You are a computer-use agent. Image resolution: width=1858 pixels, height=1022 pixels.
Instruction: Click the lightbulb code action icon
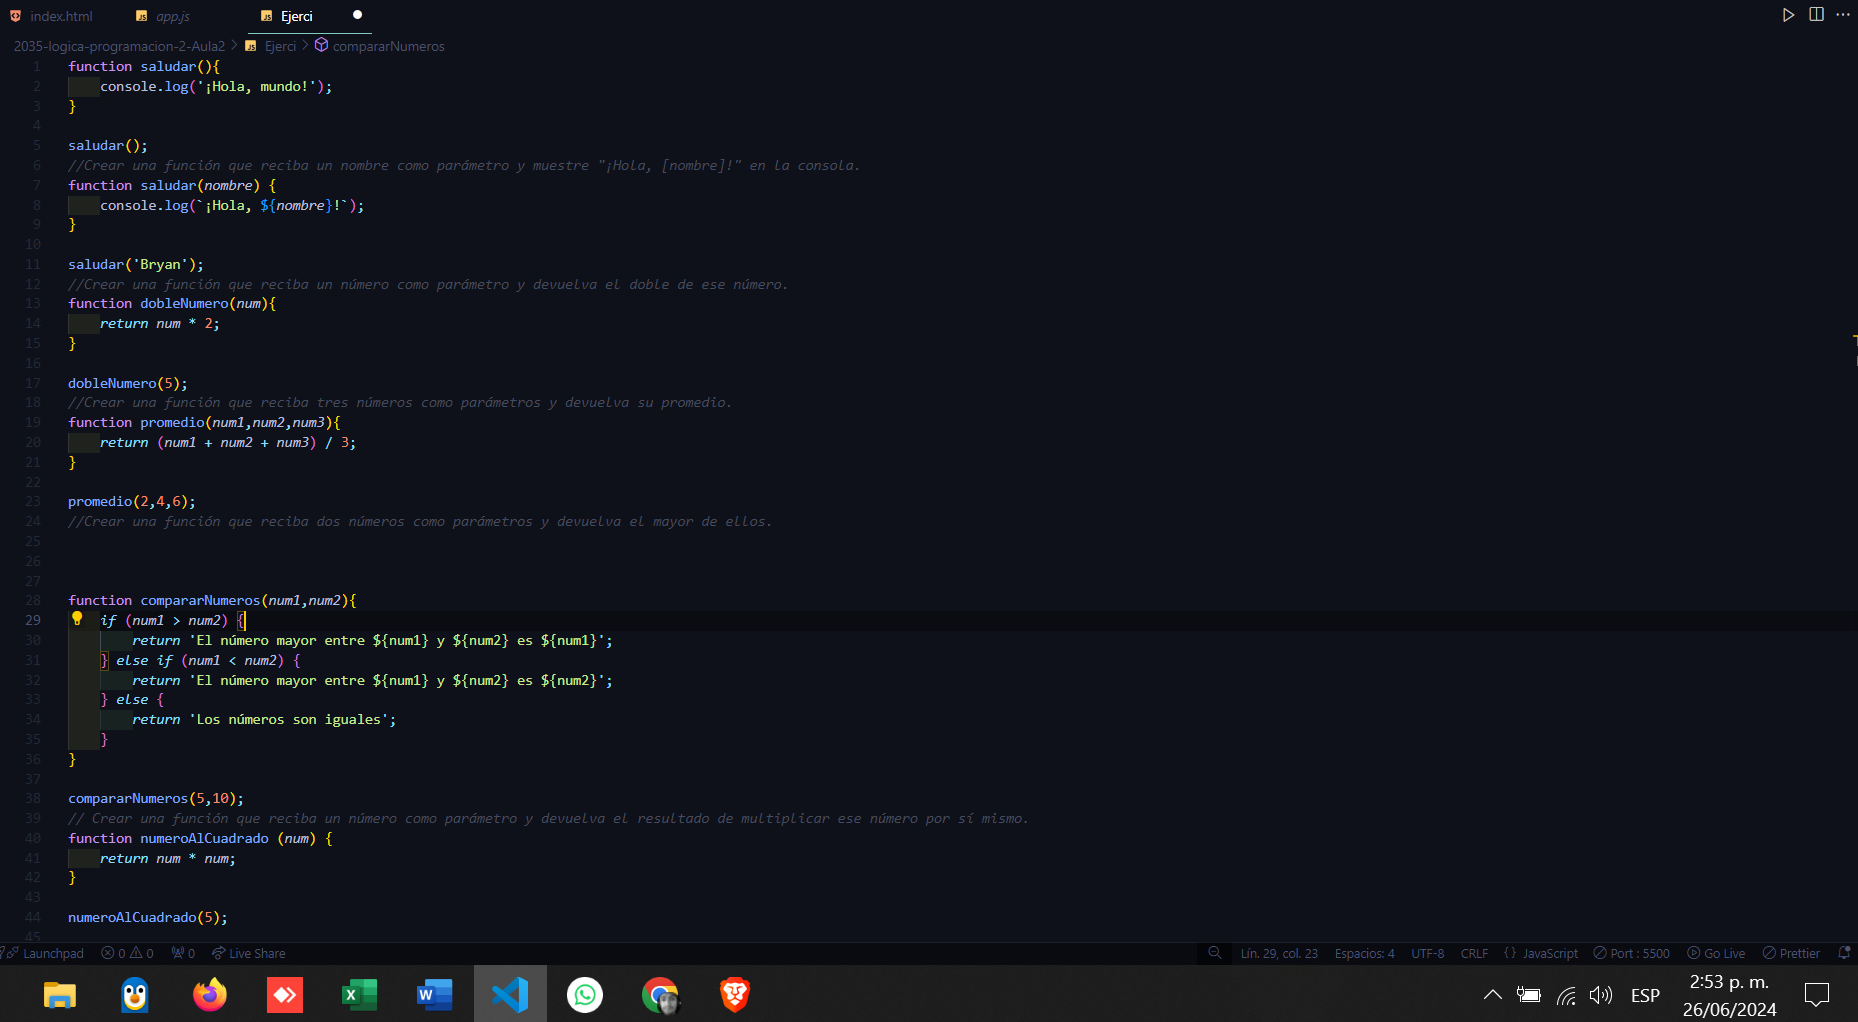[77, 619]
